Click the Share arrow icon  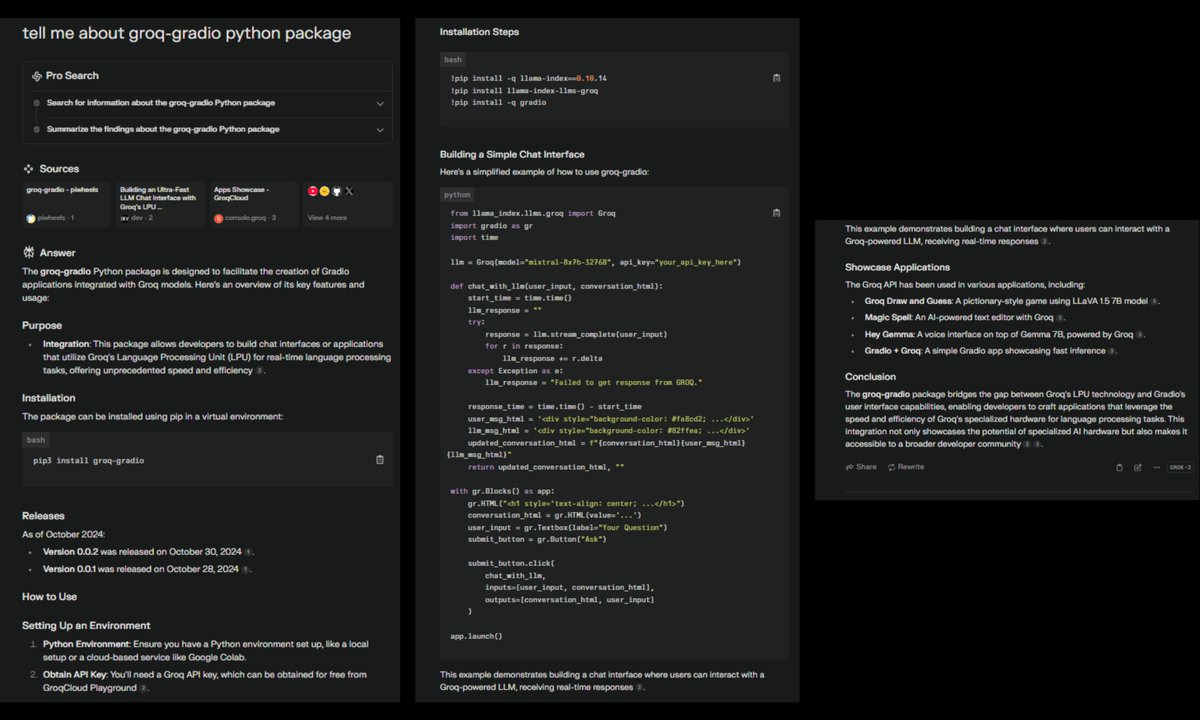click(850, 467)
